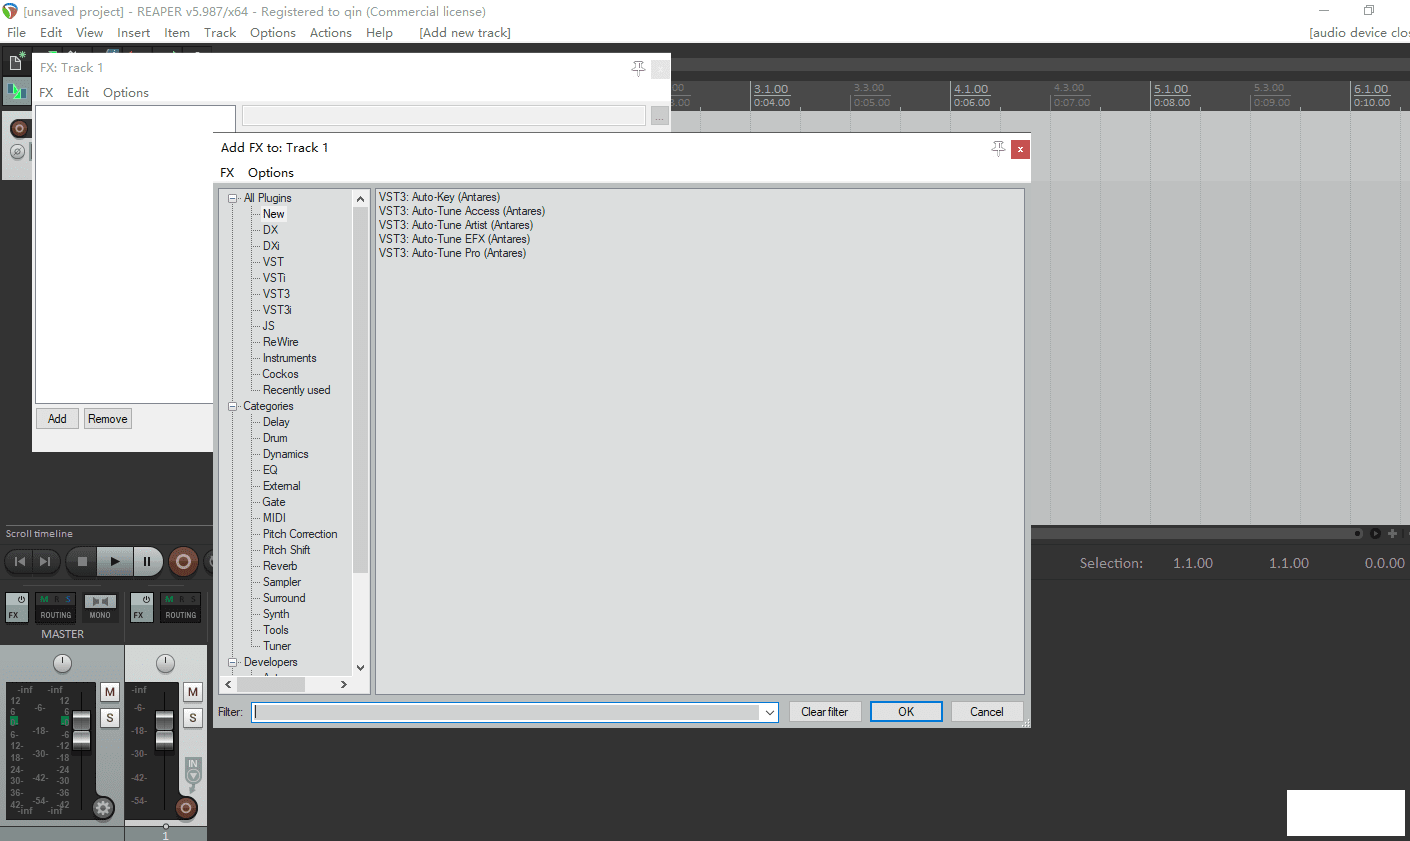Open the Insert menu in main menu bar
Screen dimensions: 1410x841
pyautogui.click(x=133, y=33)
